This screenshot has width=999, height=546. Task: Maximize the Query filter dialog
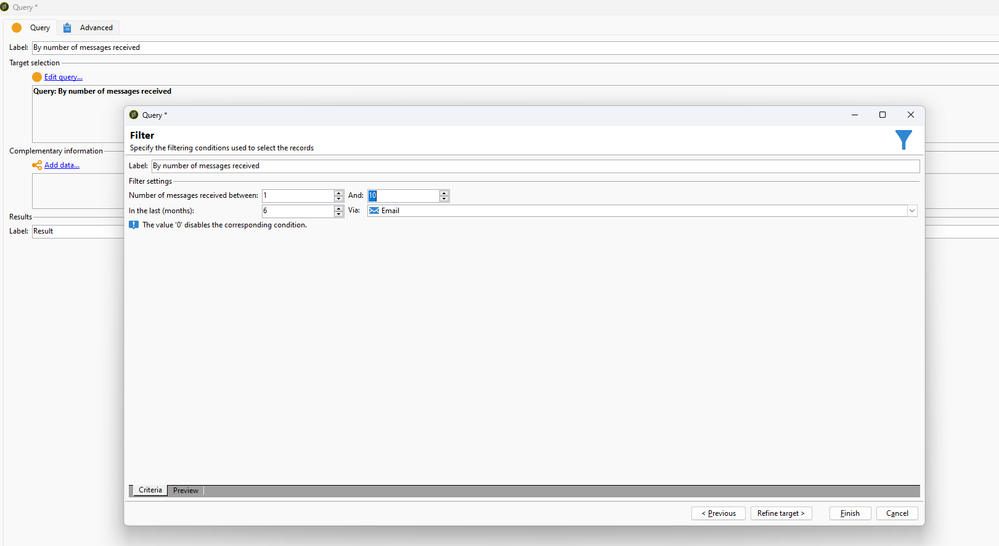(x=882, y=115)
